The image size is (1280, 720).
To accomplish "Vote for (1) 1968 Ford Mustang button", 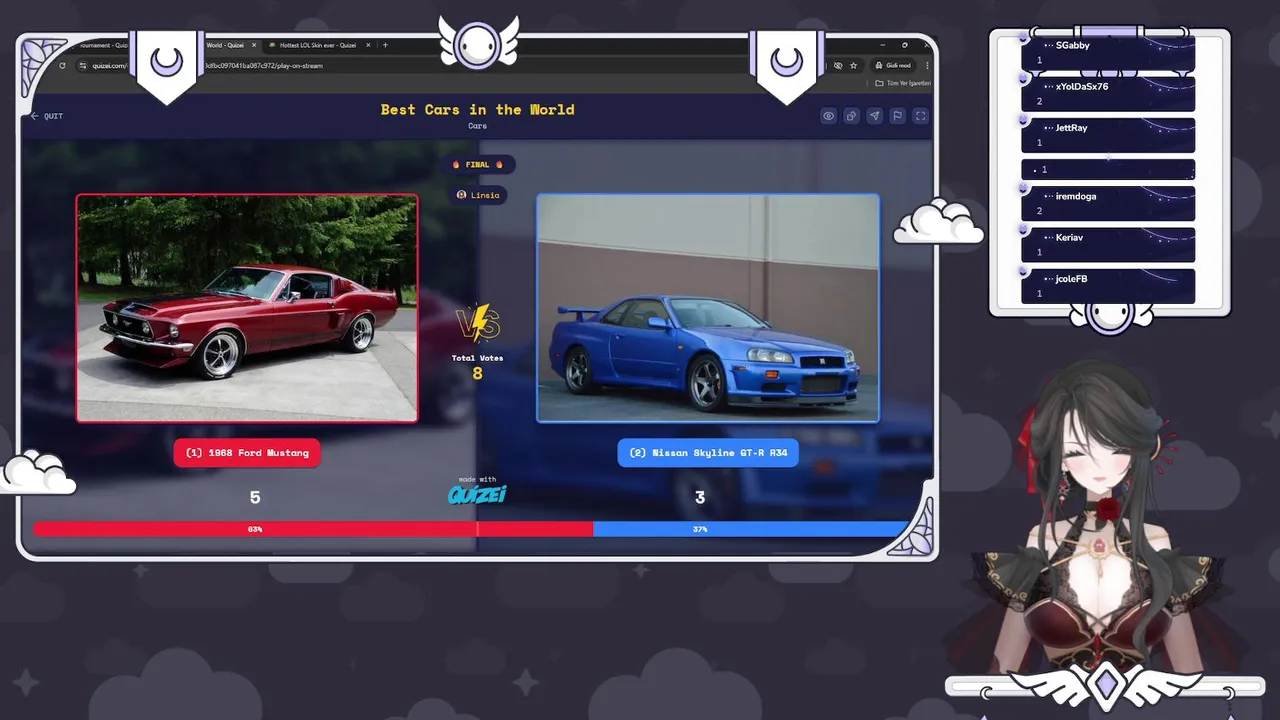I will (247, 453).
